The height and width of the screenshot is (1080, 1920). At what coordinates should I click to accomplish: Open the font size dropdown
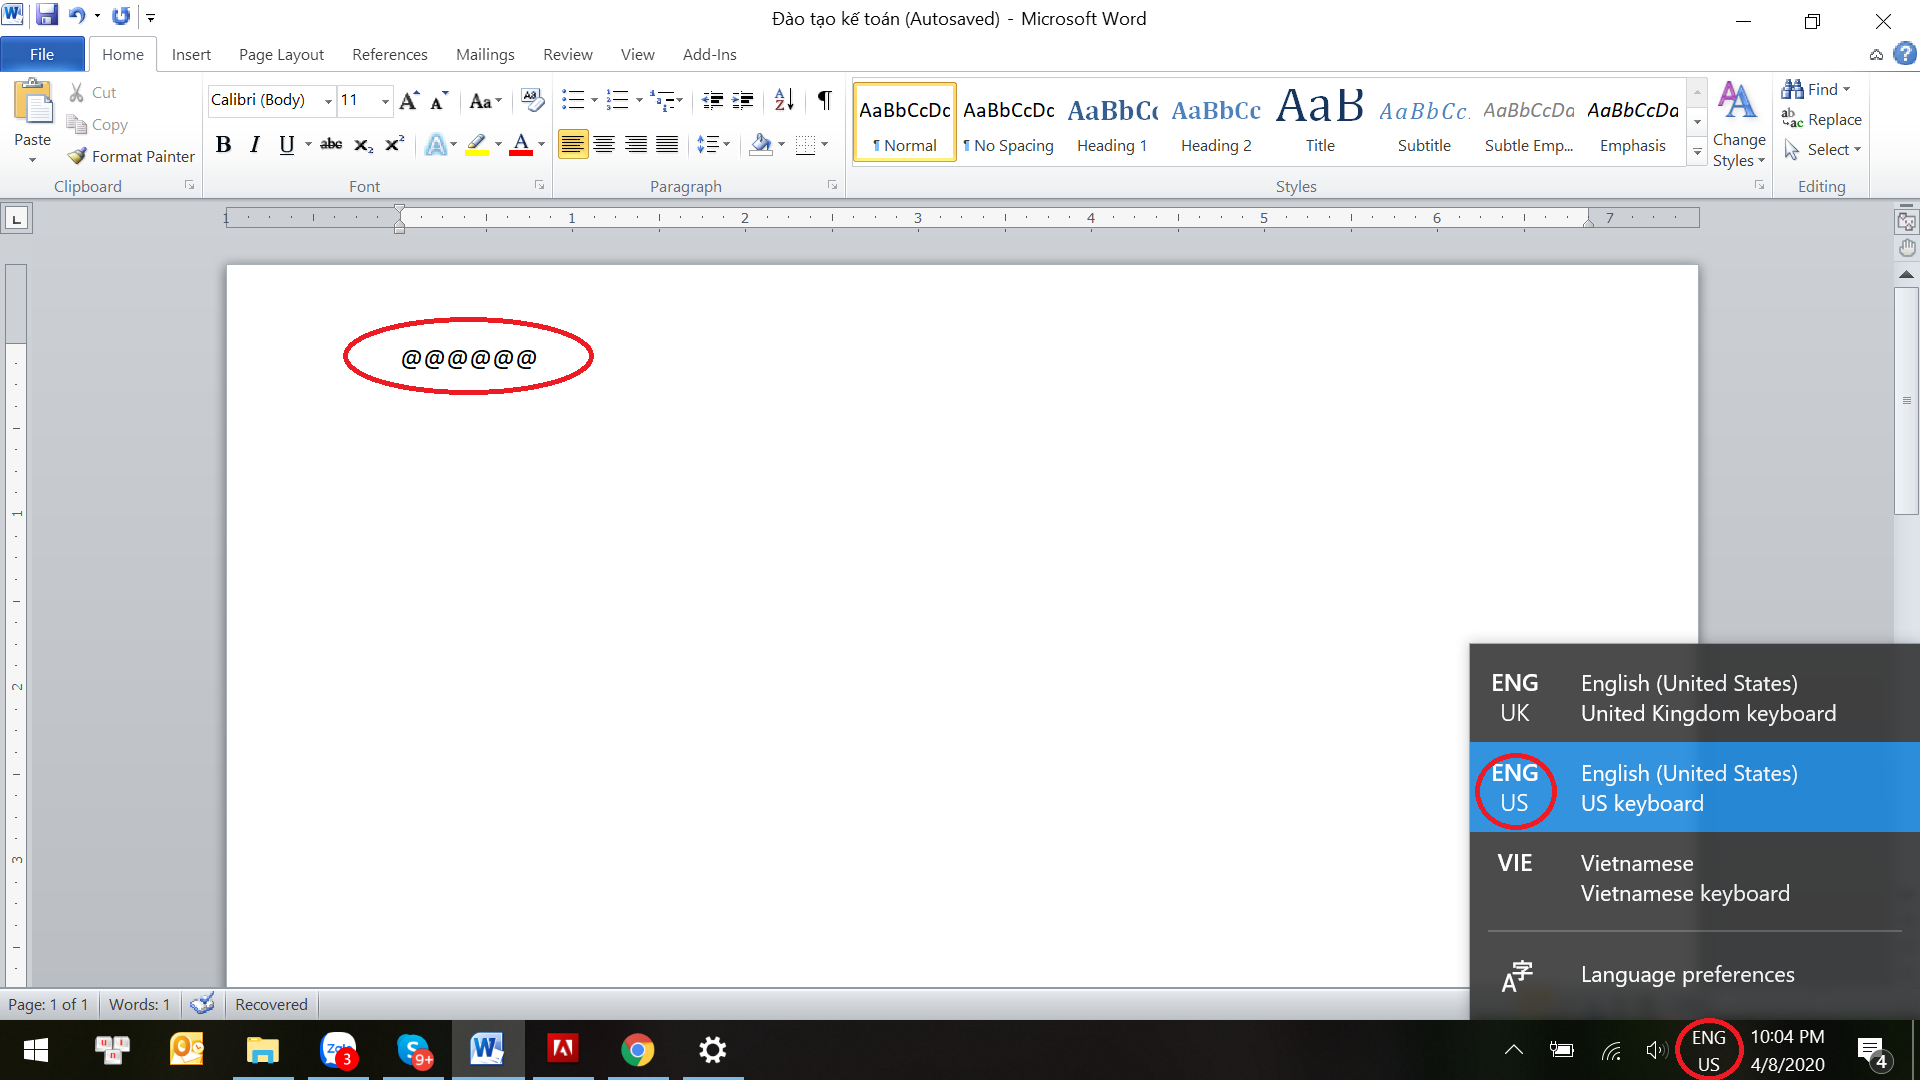tap(385, 101)
